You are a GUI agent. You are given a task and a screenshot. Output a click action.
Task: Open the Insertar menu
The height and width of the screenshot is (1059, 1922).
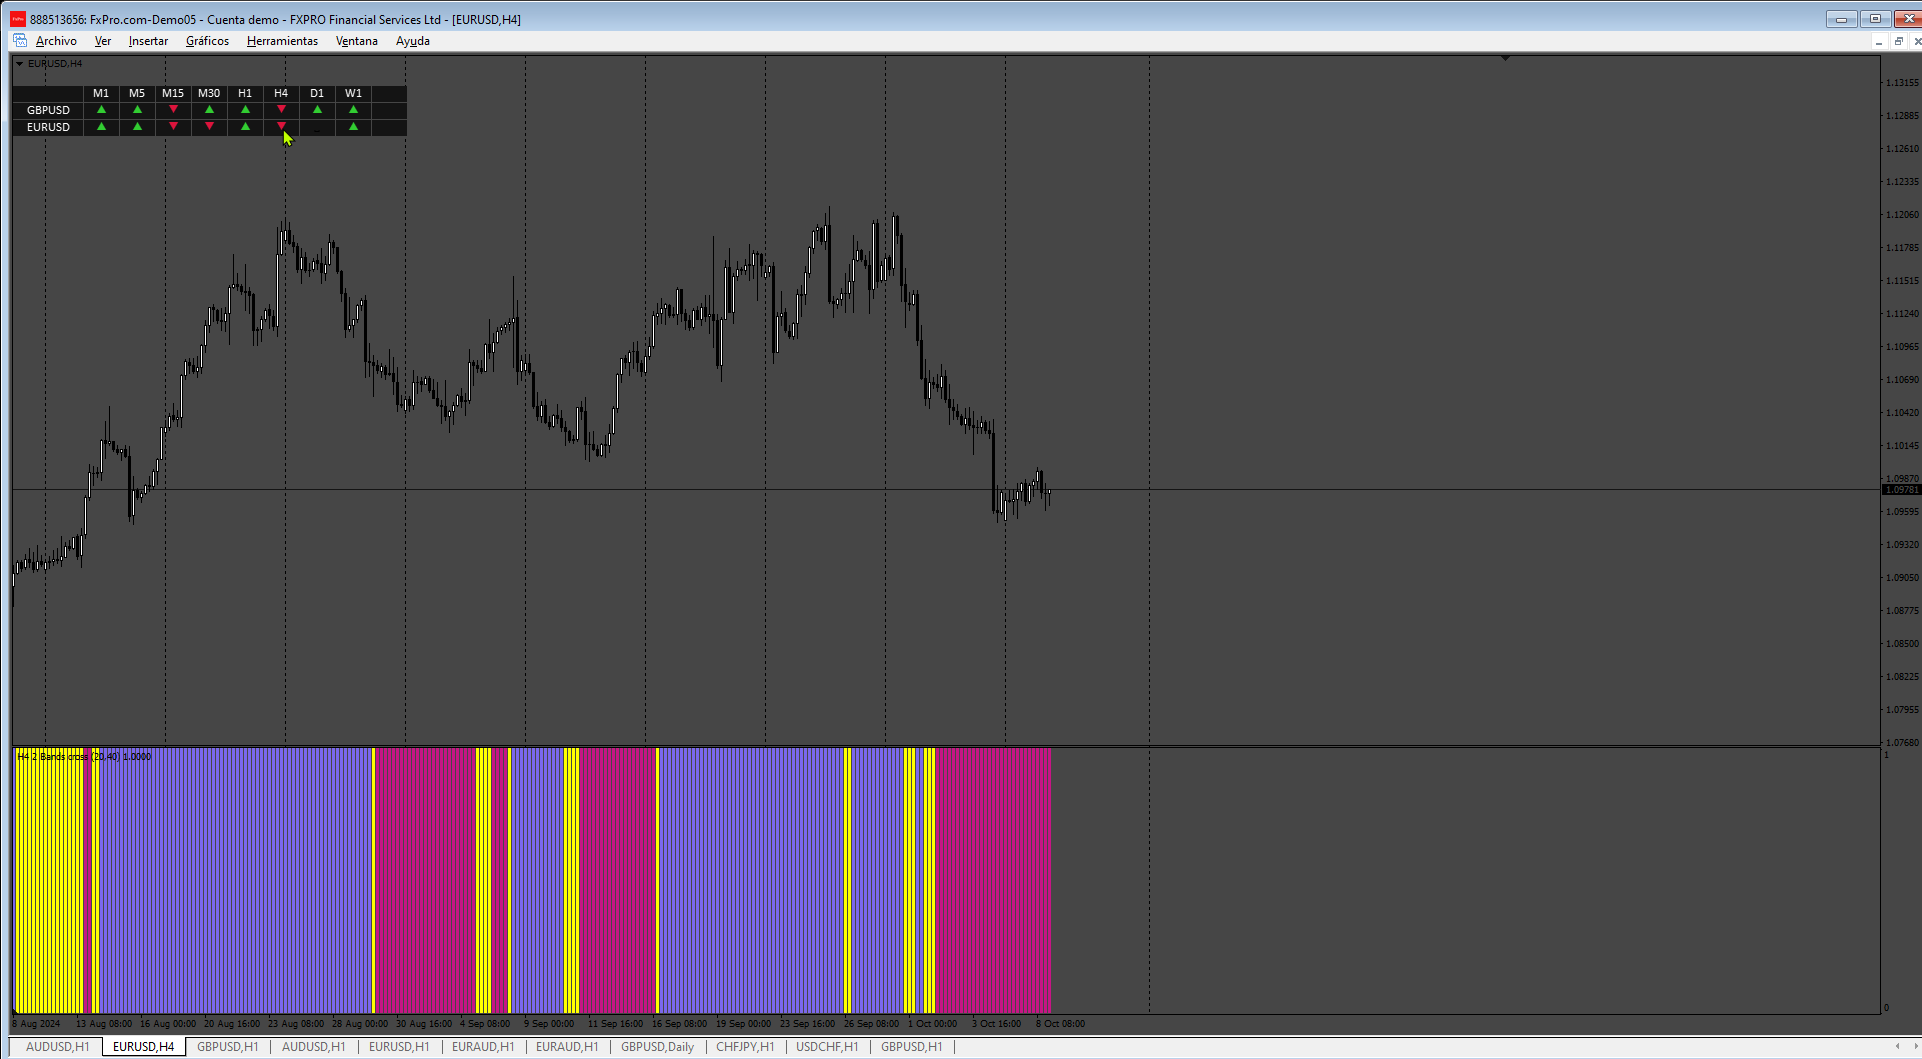coord(148,41)
